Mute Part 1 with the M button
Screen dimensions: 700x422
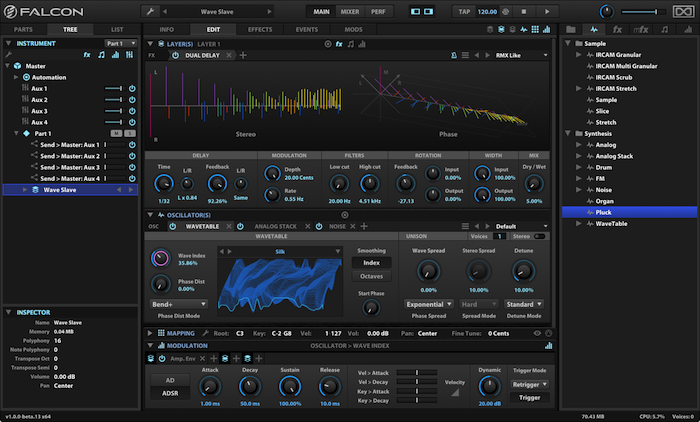116,134
